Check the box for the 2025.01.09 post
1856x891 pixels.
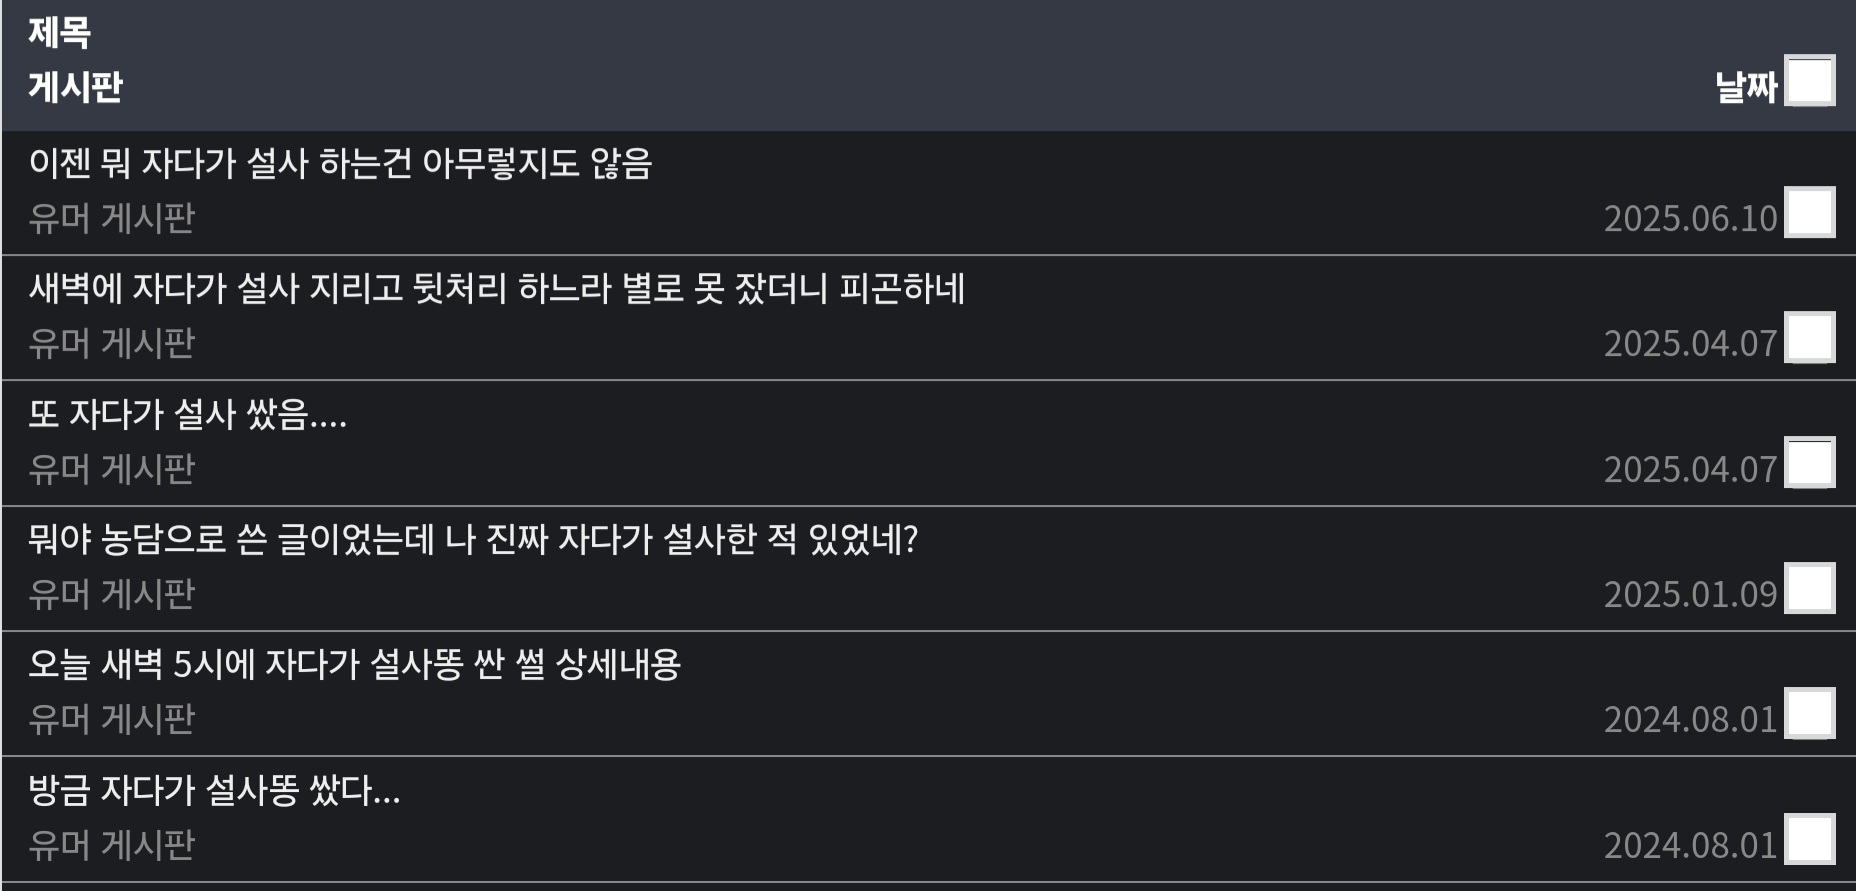click(1810, 588)
